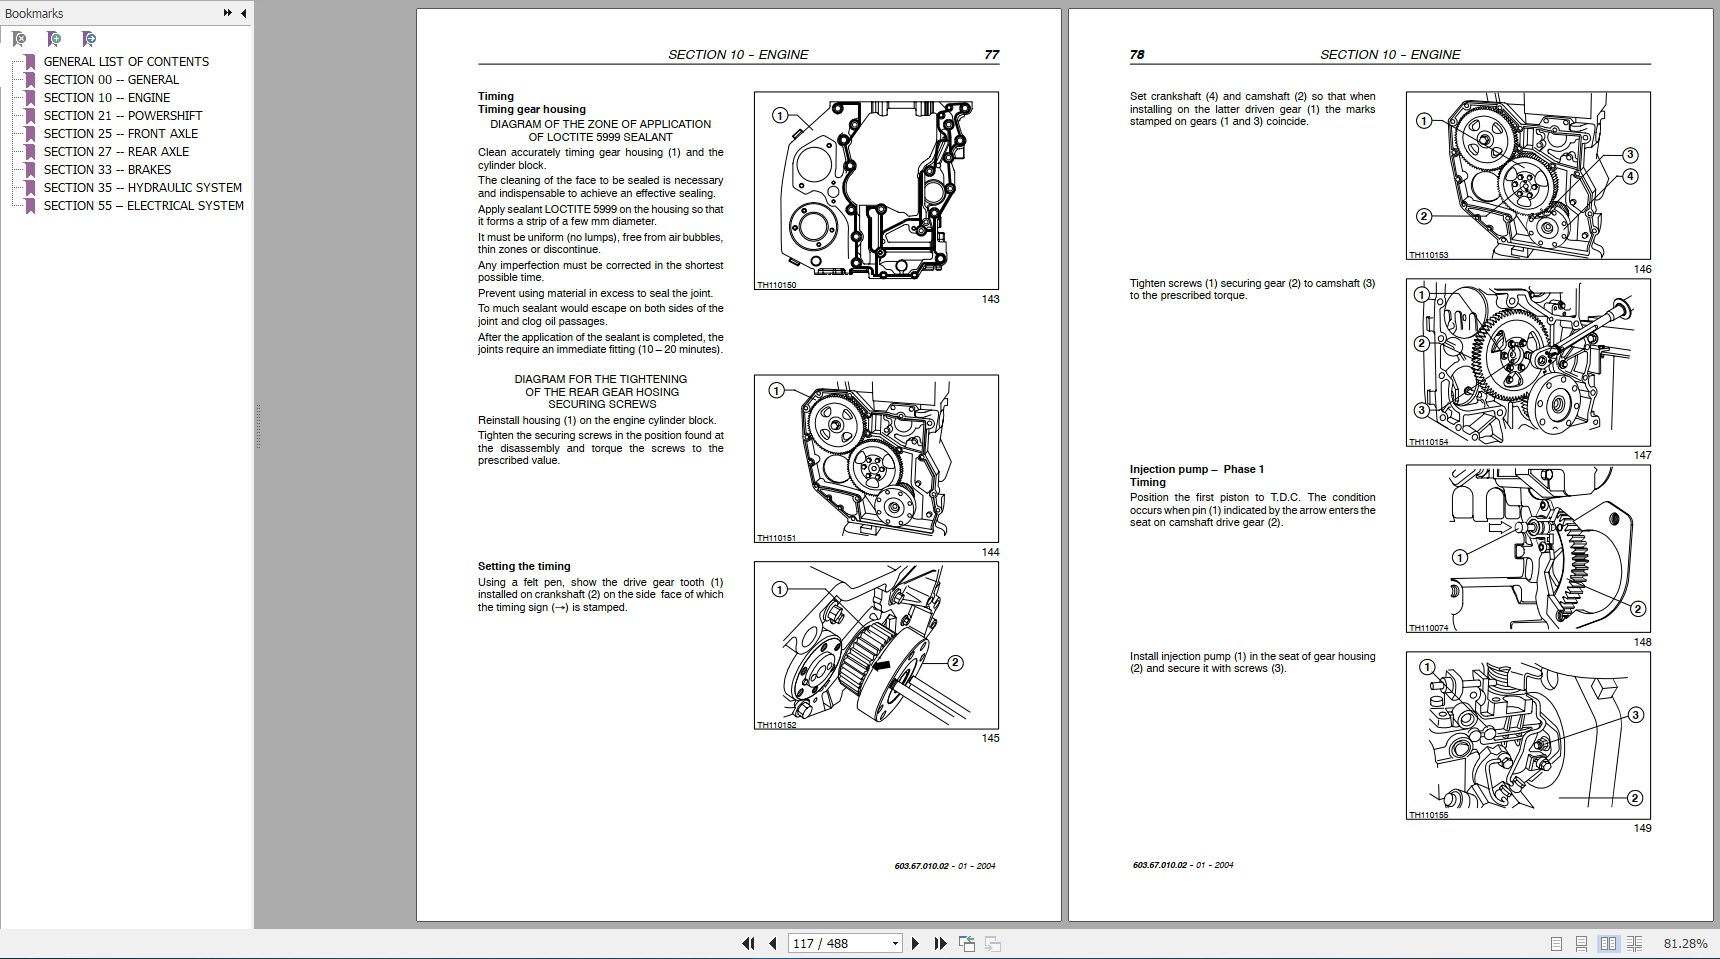This screenshot has width=1720, height=959.
Task: Click the 81.28% zoom level
Action: pos(1685,943)
